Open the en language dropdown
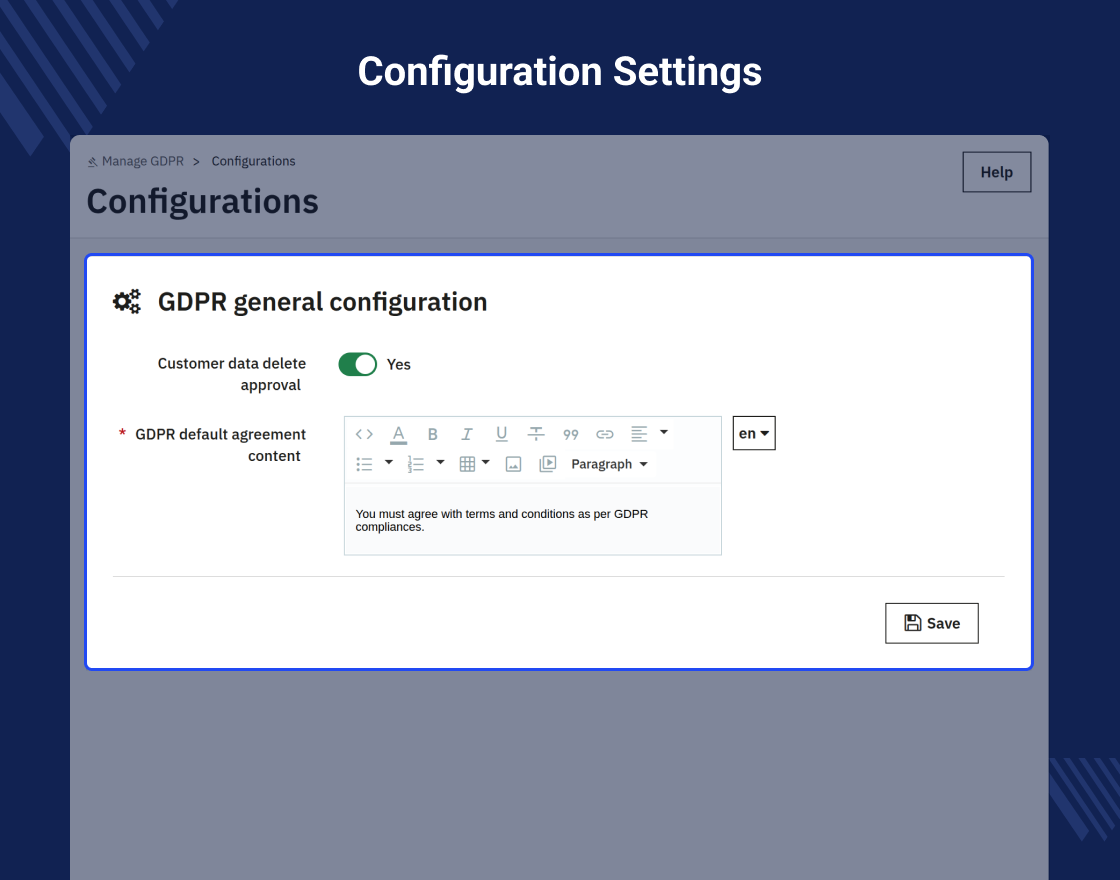Screen dimensions: 1120x880 coord(754,434)
